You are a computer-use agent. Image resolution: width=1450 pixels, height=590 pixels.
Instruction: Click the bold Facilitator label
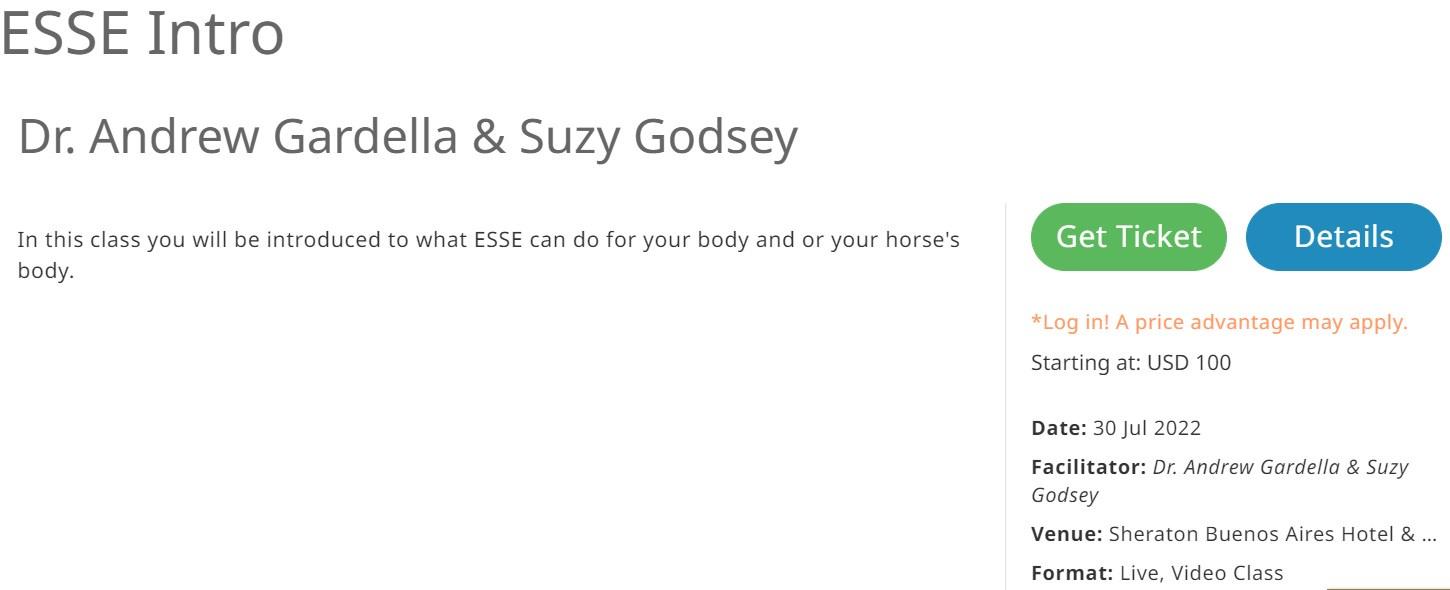pos(1088,467)
